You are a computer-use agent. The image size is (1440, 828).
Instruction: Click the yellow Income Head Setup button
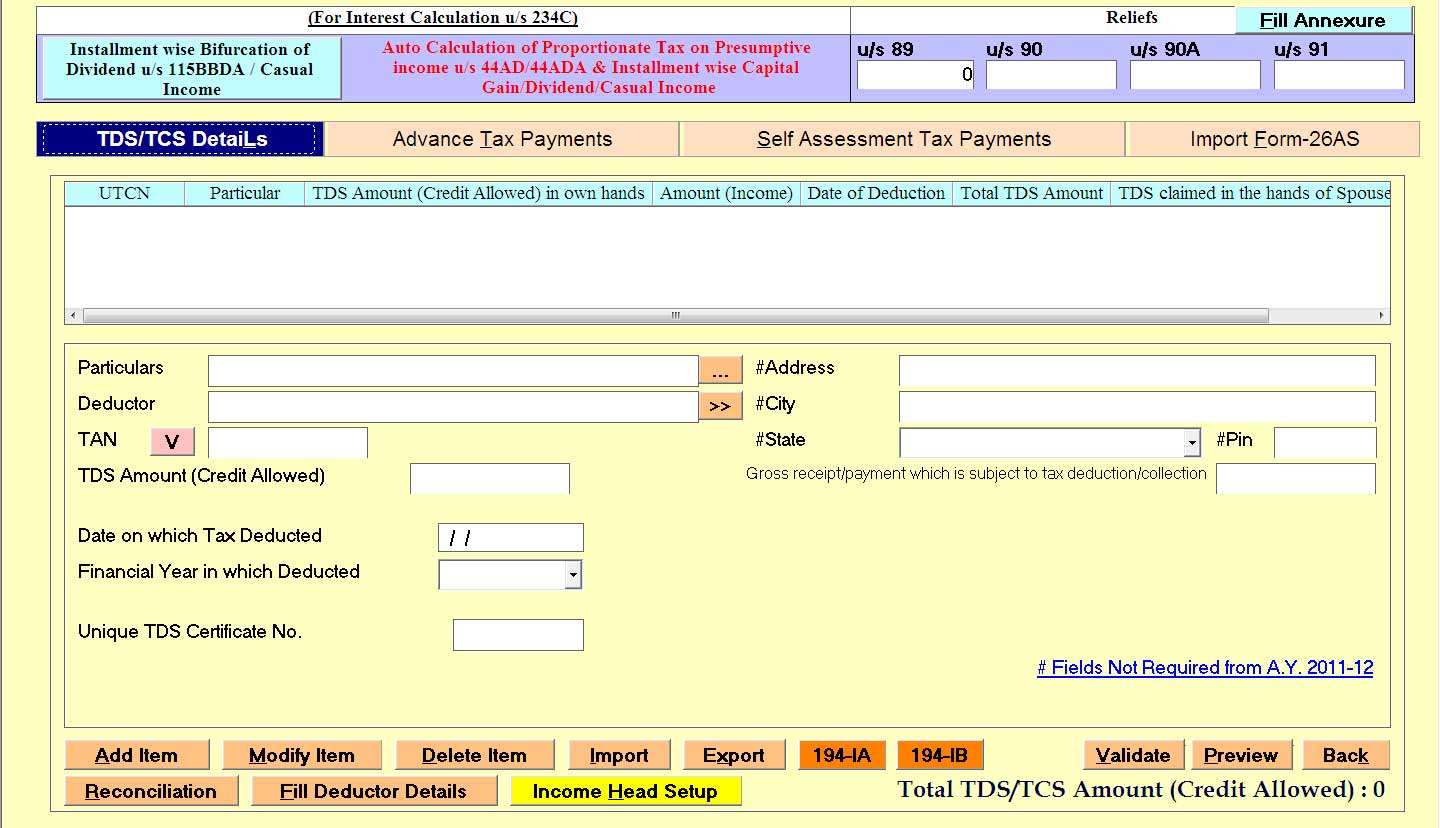625,791
